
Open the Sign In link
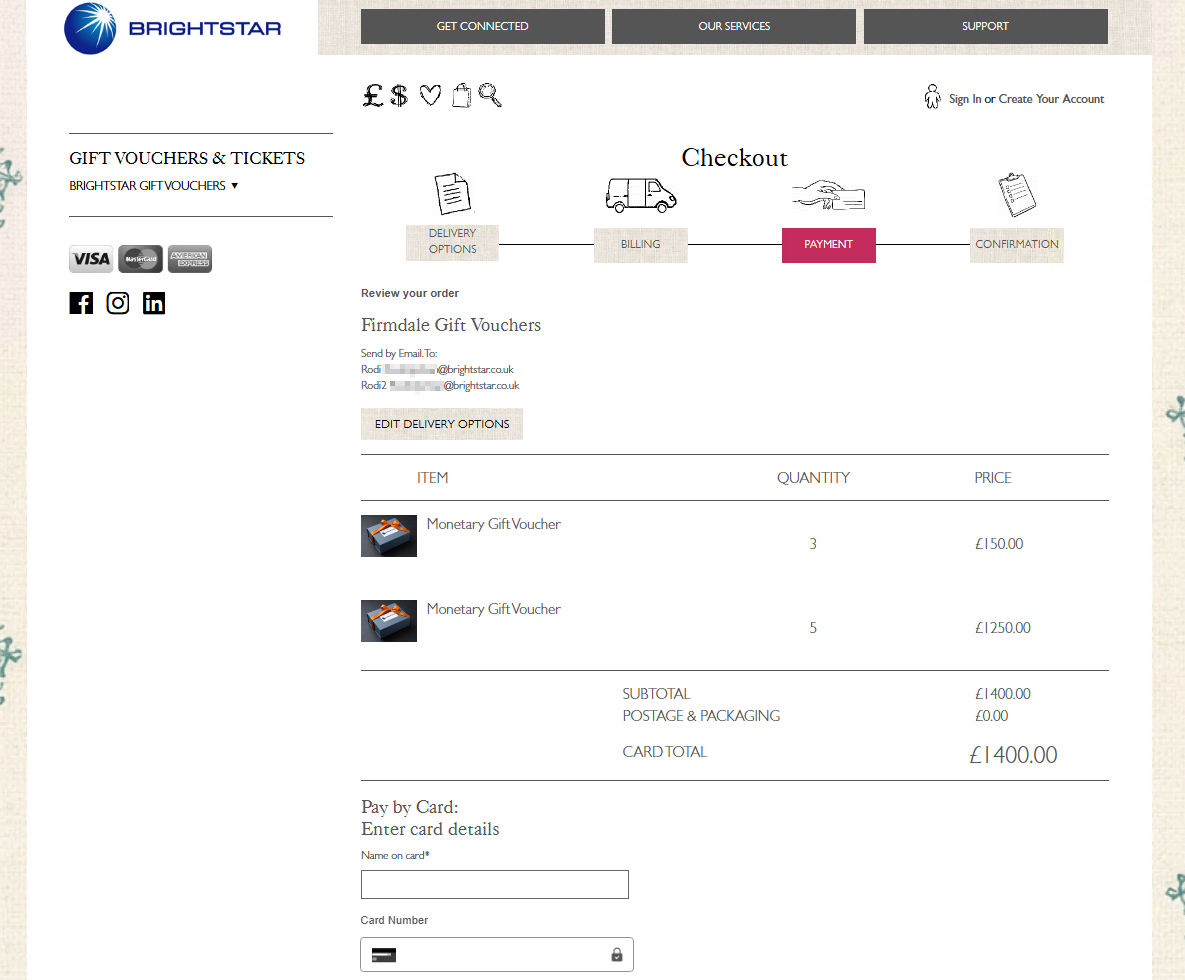click(x=964, y=99)
